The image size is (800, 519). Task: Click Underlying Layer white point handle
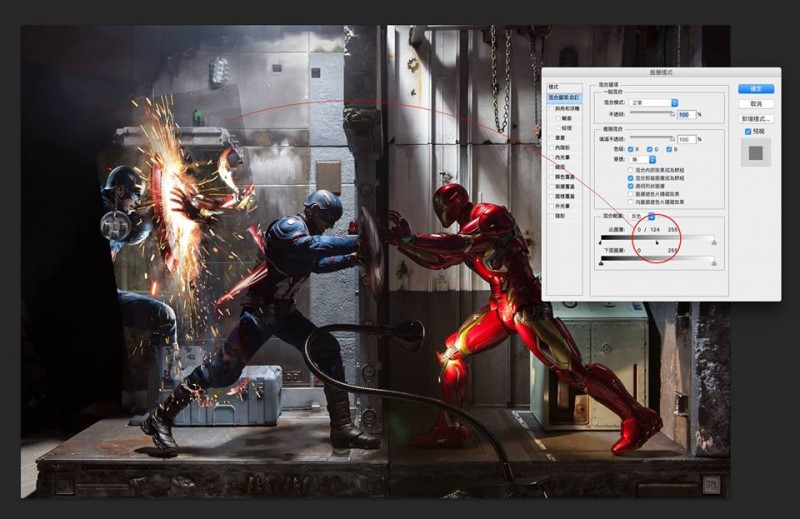(714, 263)
